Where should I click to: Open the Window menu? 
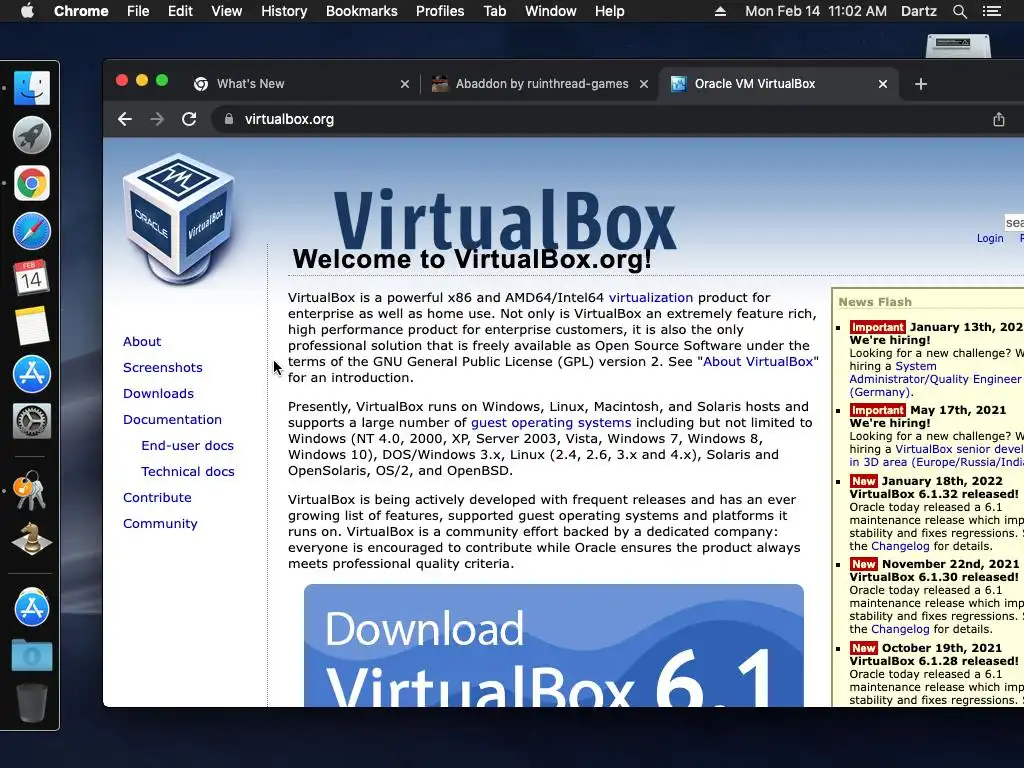pyautogui.click(x=551, y=11)
